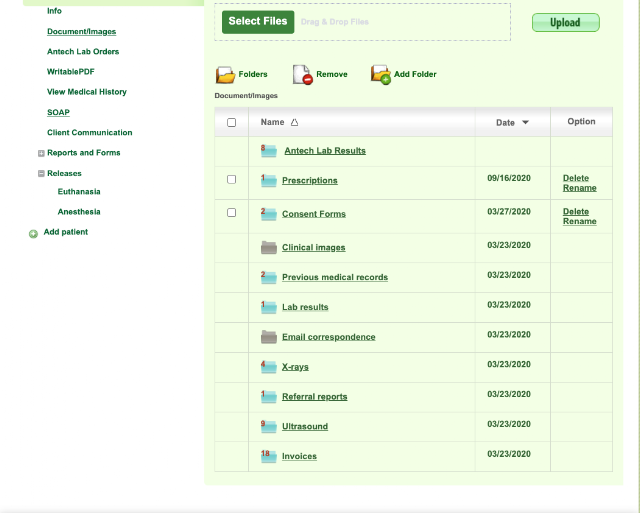Click the Folders toolbar label

point(253,74)
